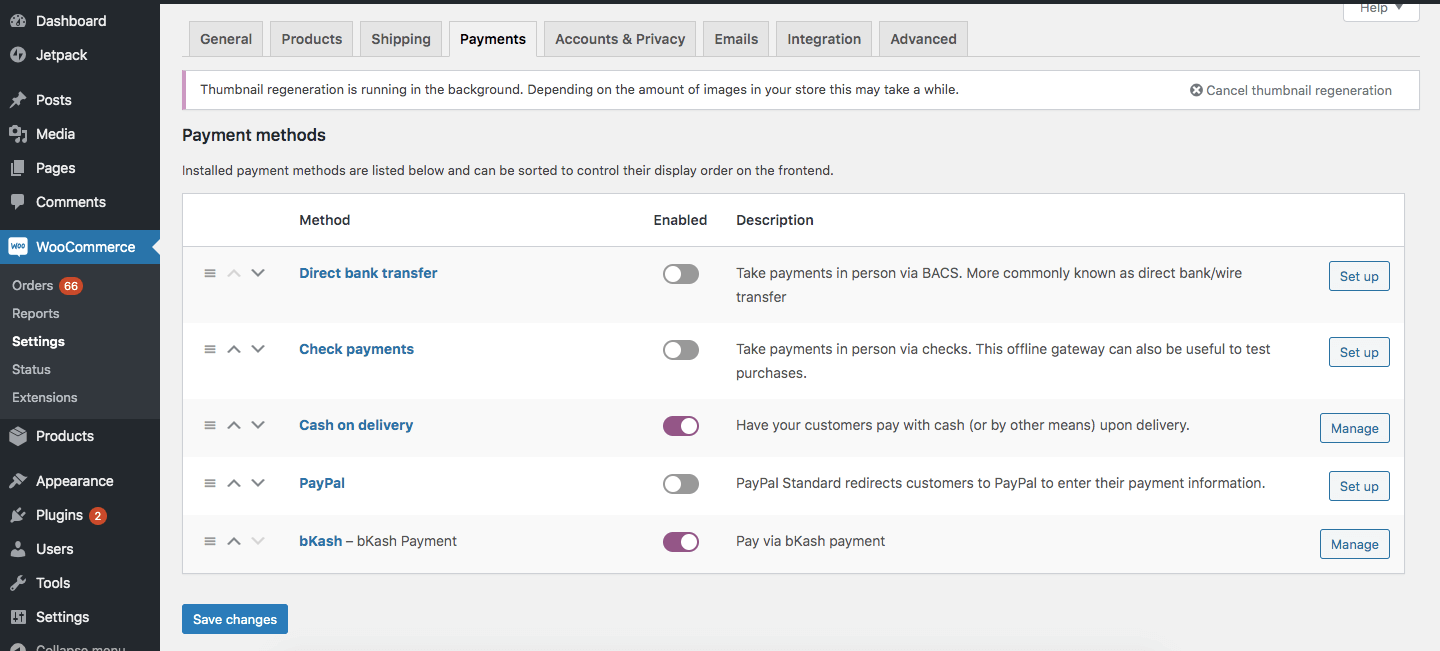Click the Plugins update badge 2
This screenshot has height=651, width=1440.
click(x=97, y=516)
